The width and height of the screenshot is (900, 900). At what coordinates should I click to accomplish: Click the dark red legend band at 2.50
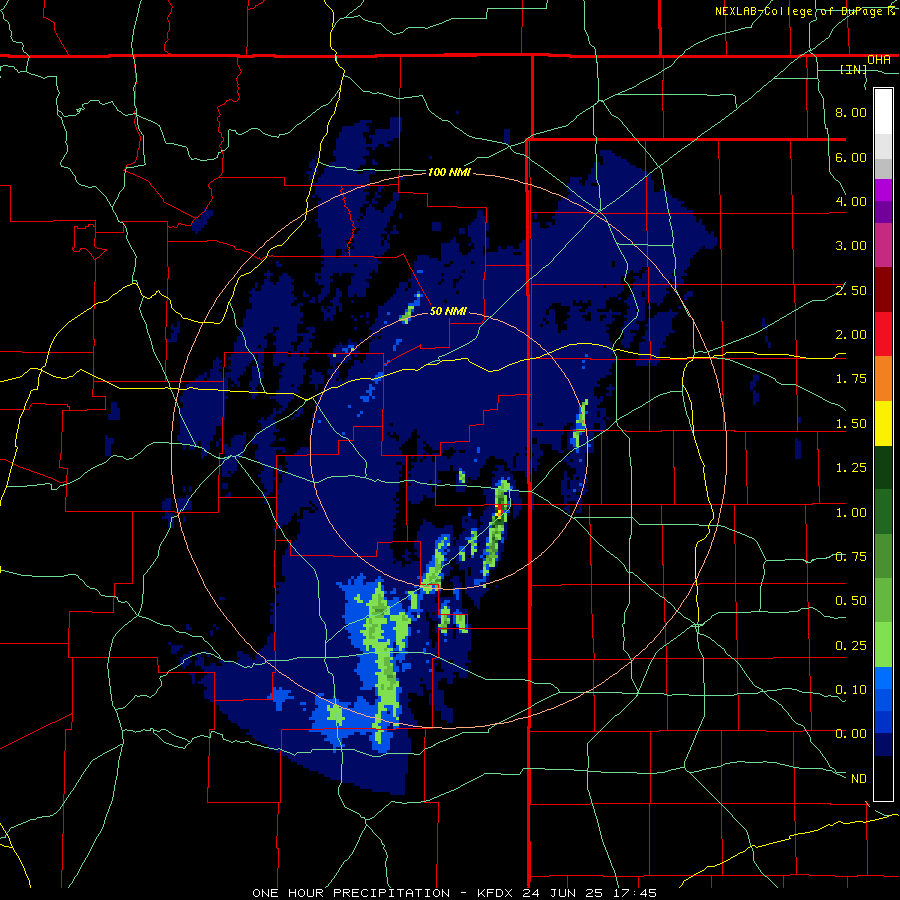coord(883,290)
